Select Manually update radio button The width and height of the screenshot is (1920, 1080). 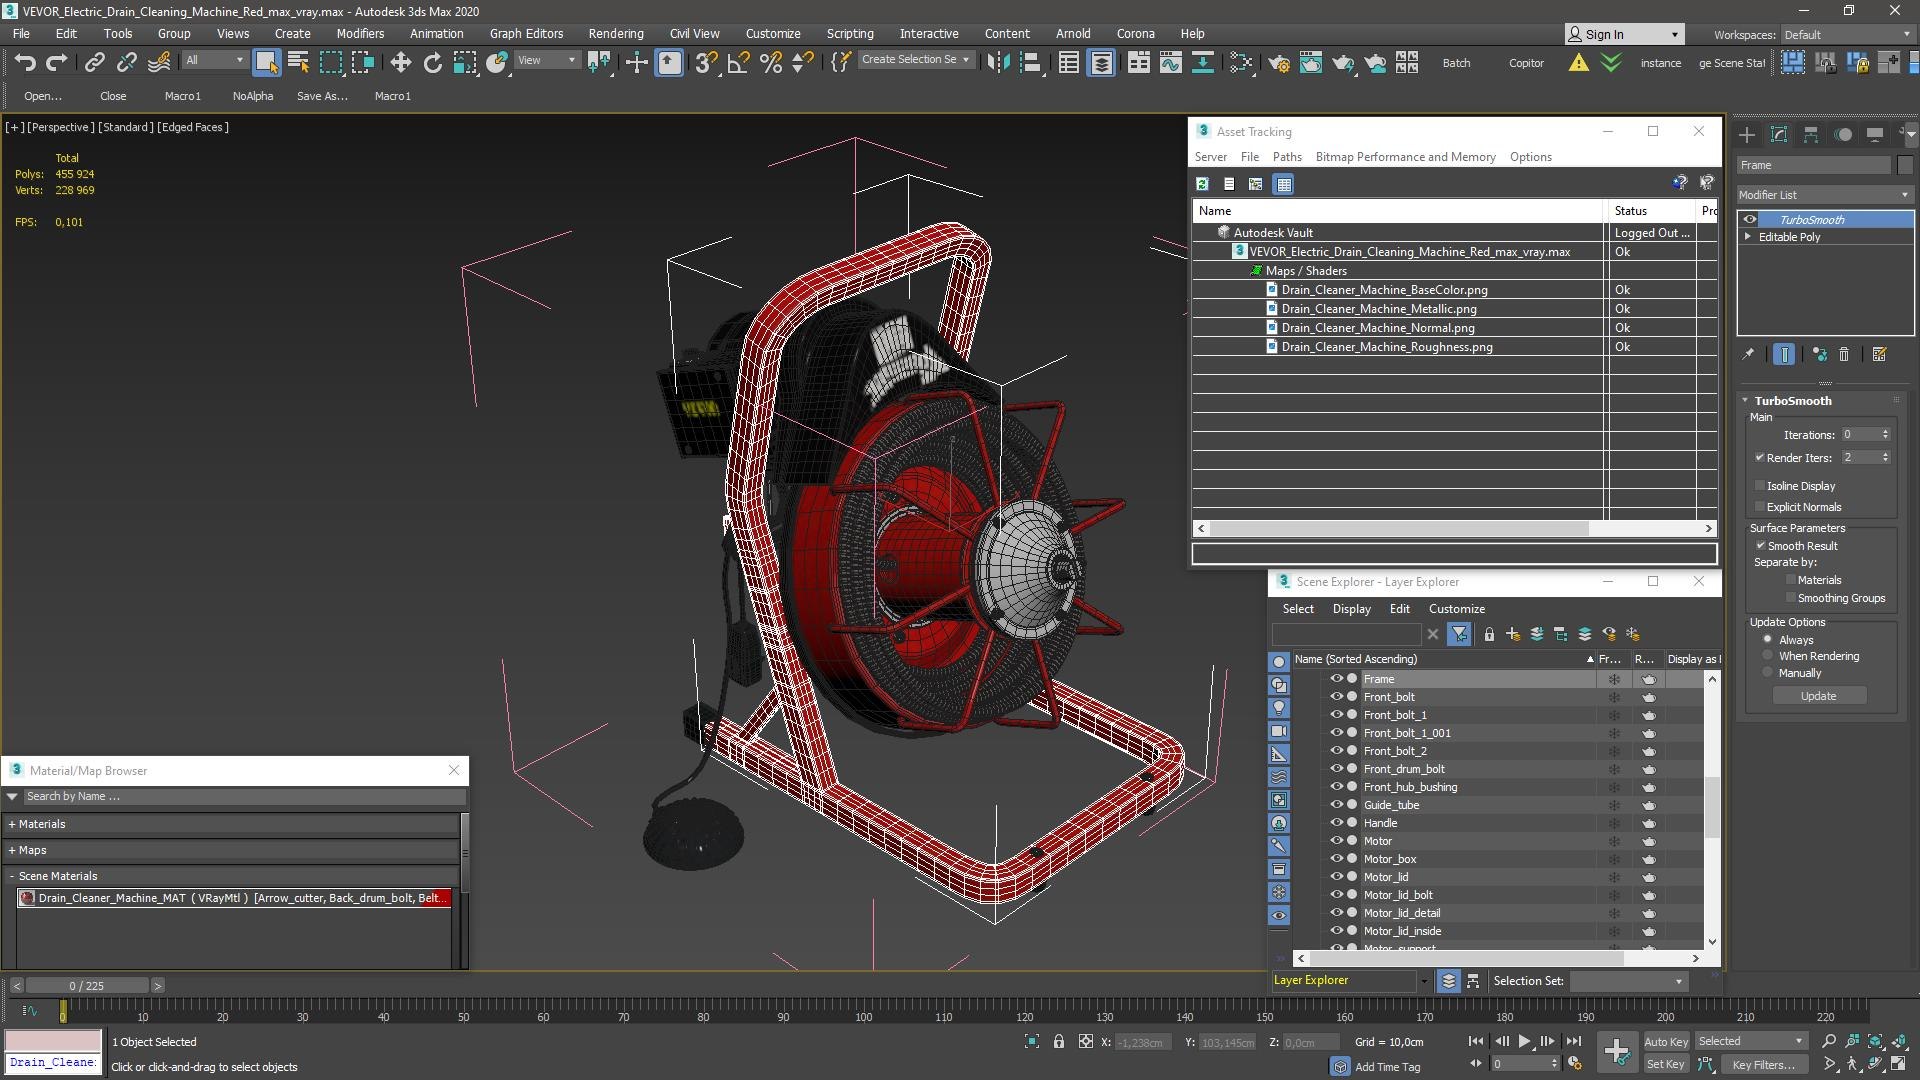[x=1767, y=673]
